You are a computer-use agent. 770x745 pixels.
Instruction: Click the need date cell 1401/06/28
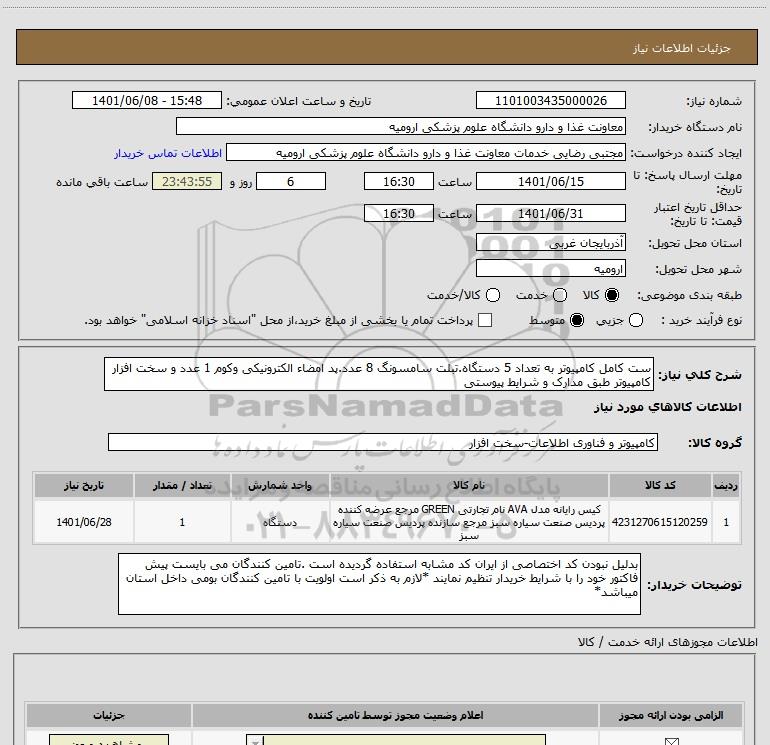pos(84,522)
